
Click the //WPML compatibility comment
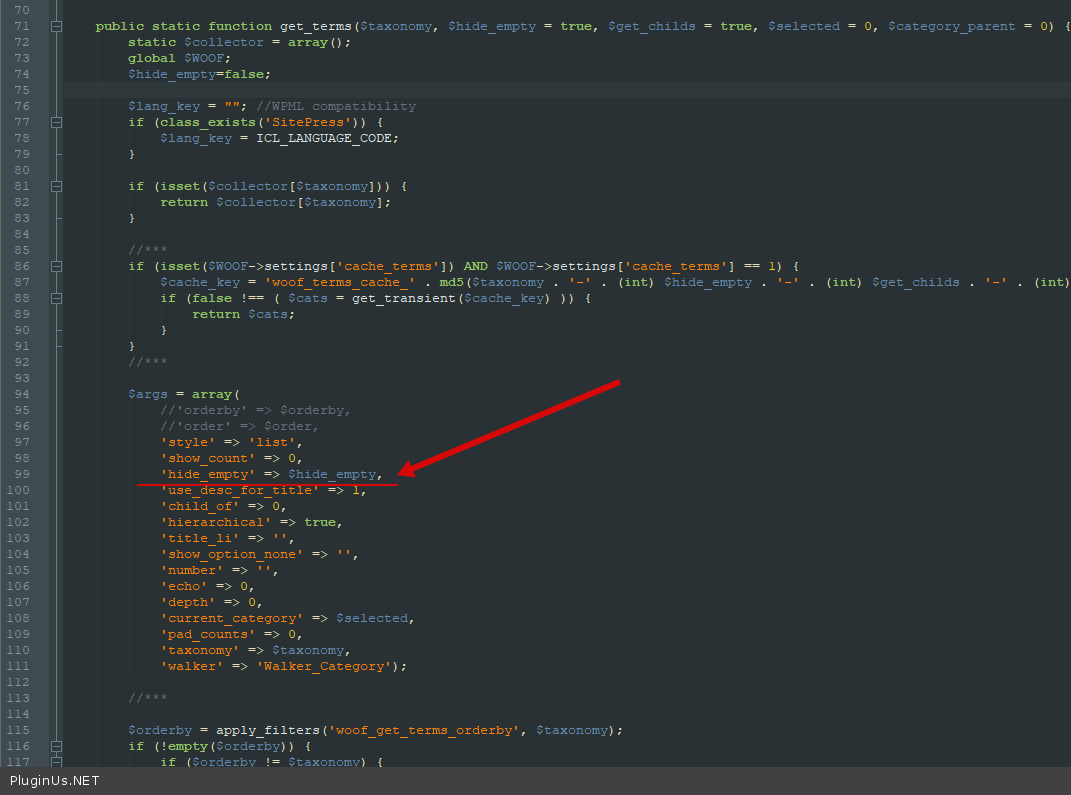tap(334, 106)
